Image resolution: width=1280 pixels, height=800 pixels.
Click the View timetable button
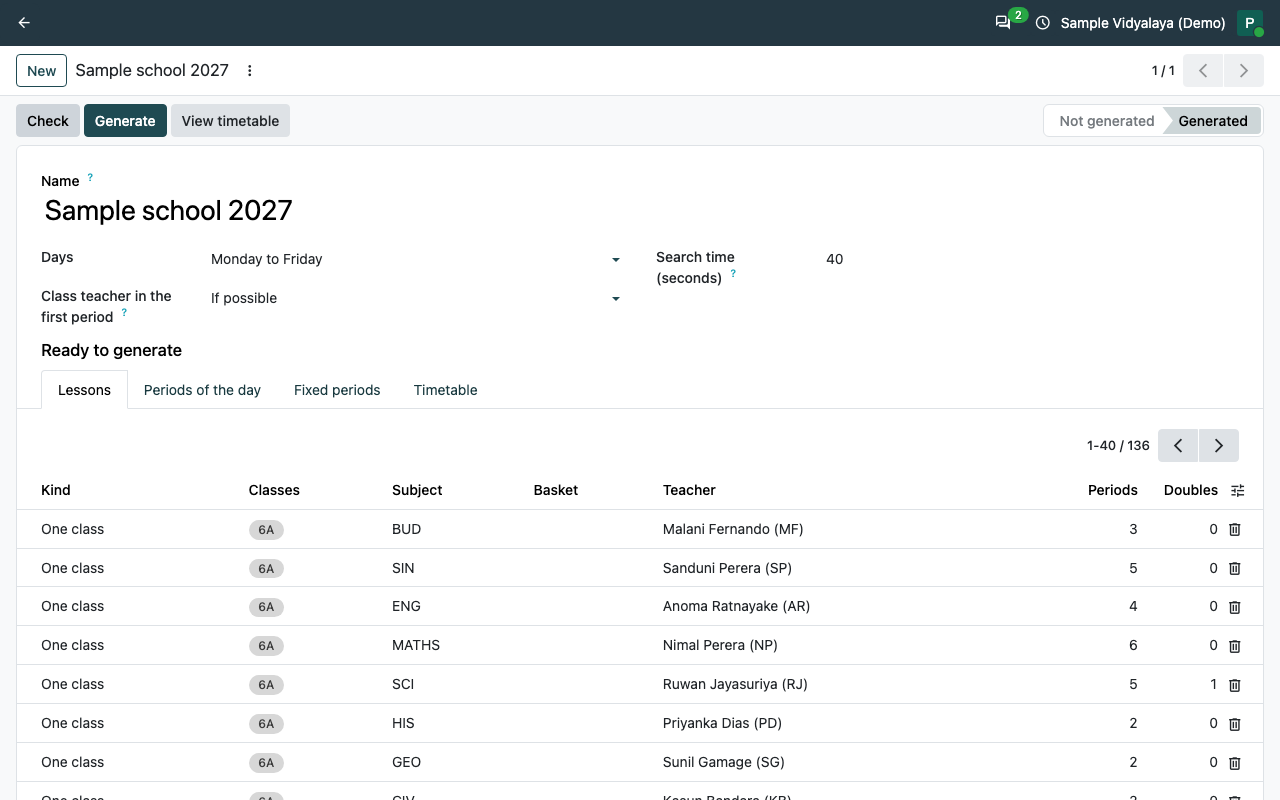point(230,121)
